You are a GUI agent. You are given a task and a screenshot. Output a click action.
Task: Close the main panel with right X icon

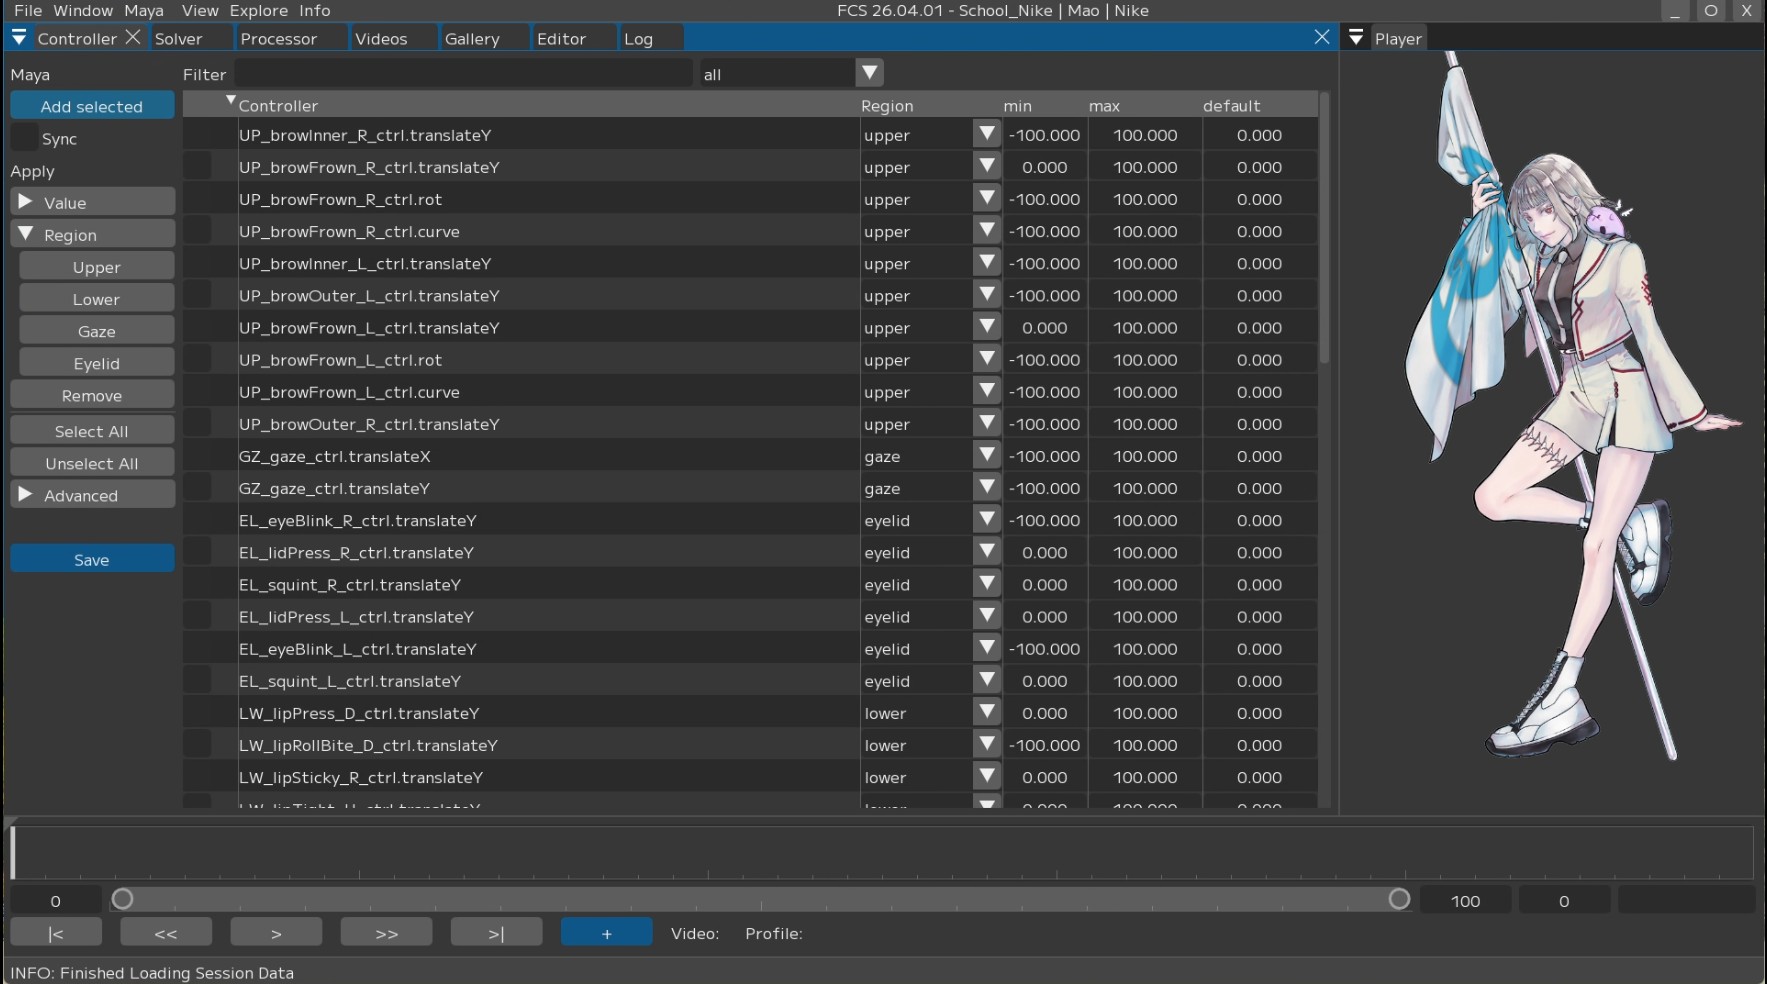[x=1322, y=37]
